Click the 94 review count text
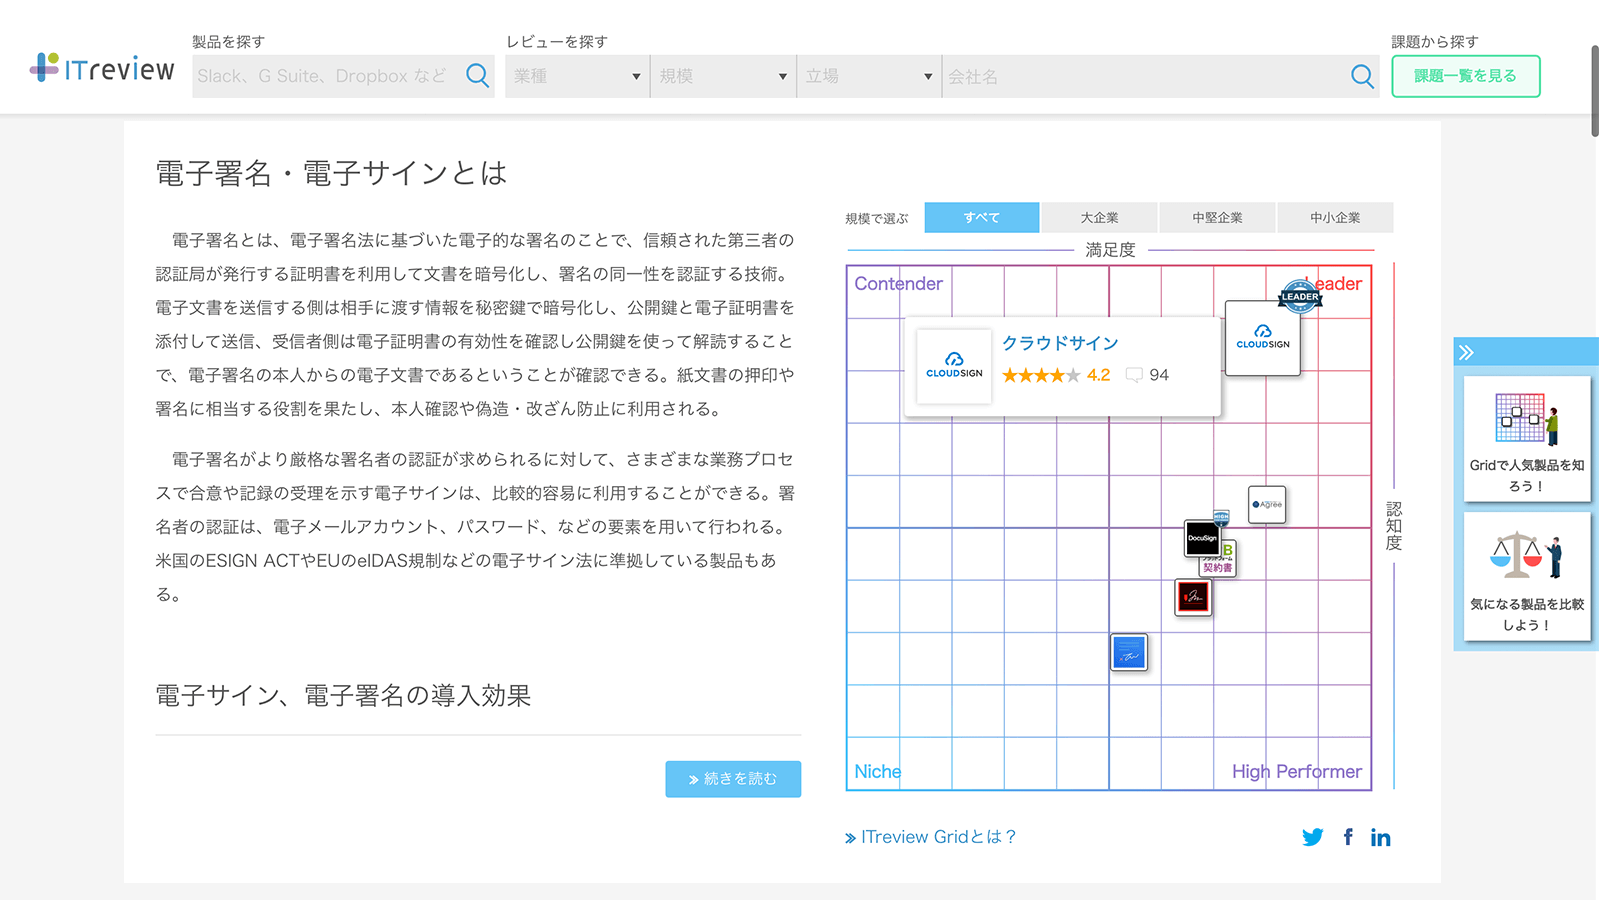This screenshot has width=1600, height=900. click(1159, 375)
